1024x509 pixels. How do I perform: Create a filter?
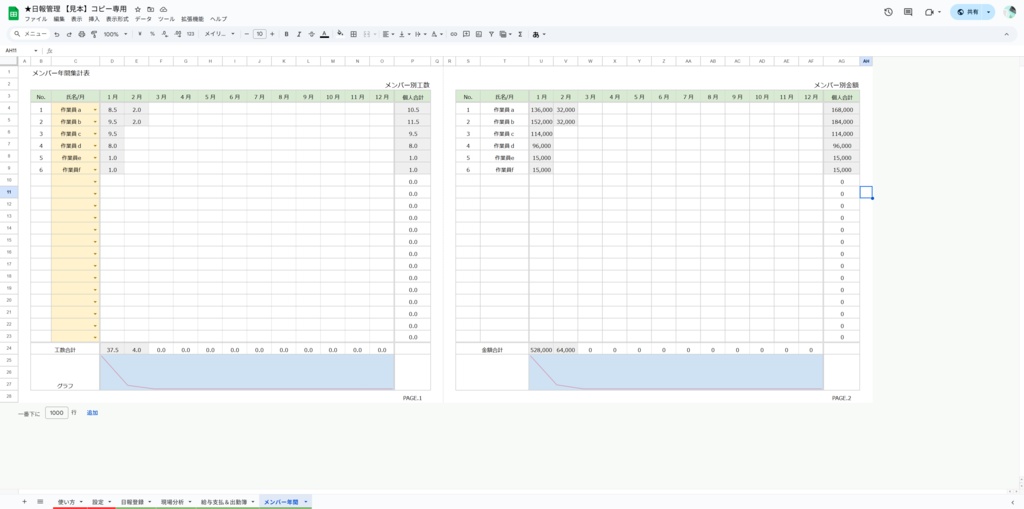[x=491, y=34]
